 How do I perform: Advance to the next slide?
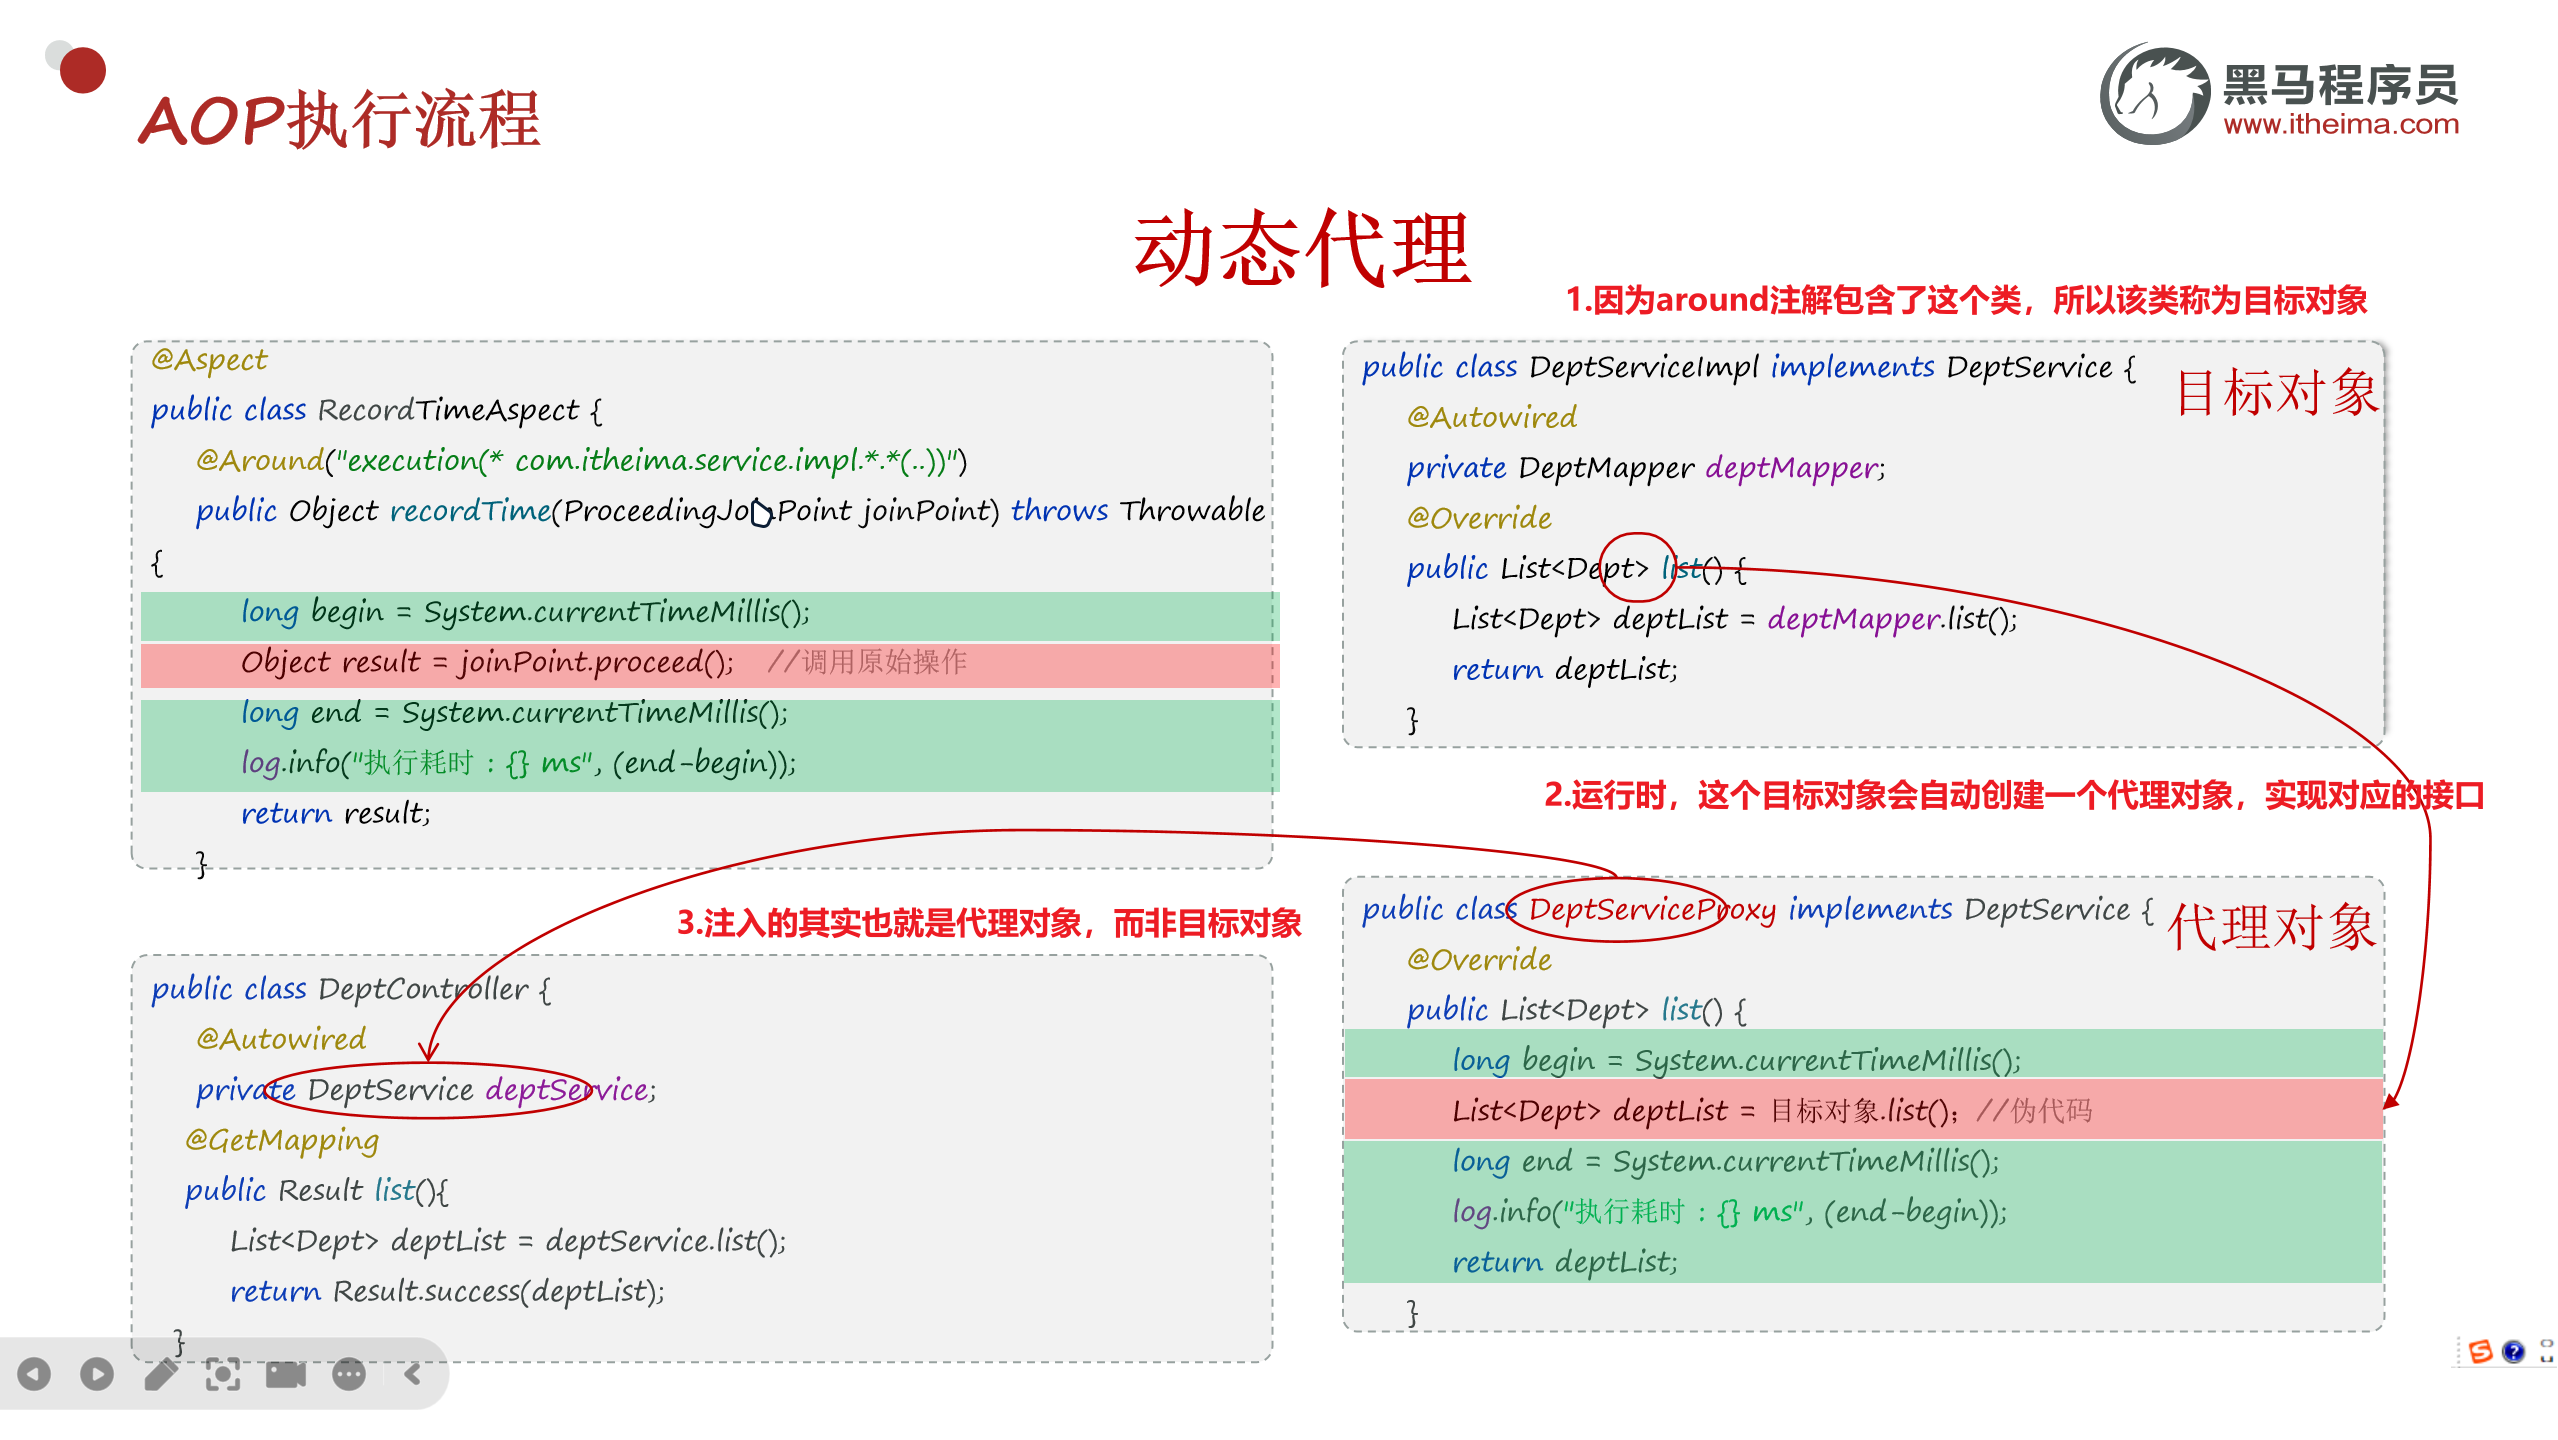(97, 1374)
